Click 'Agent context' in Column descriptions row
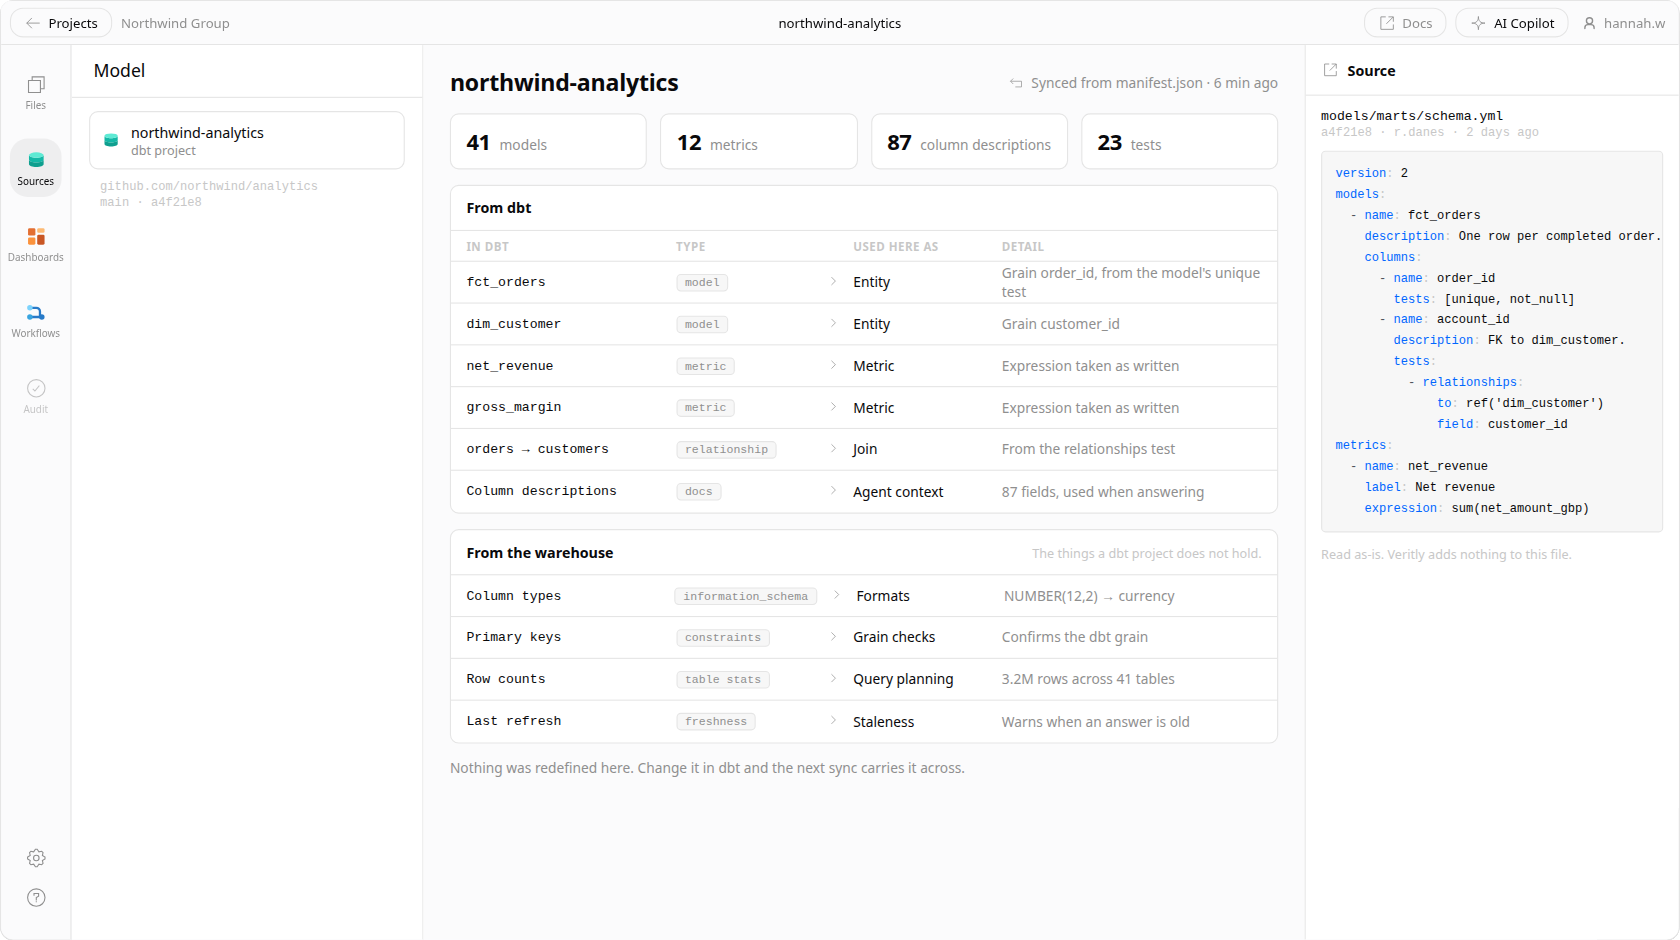The image size is (1680, 940). click(898, 492)
